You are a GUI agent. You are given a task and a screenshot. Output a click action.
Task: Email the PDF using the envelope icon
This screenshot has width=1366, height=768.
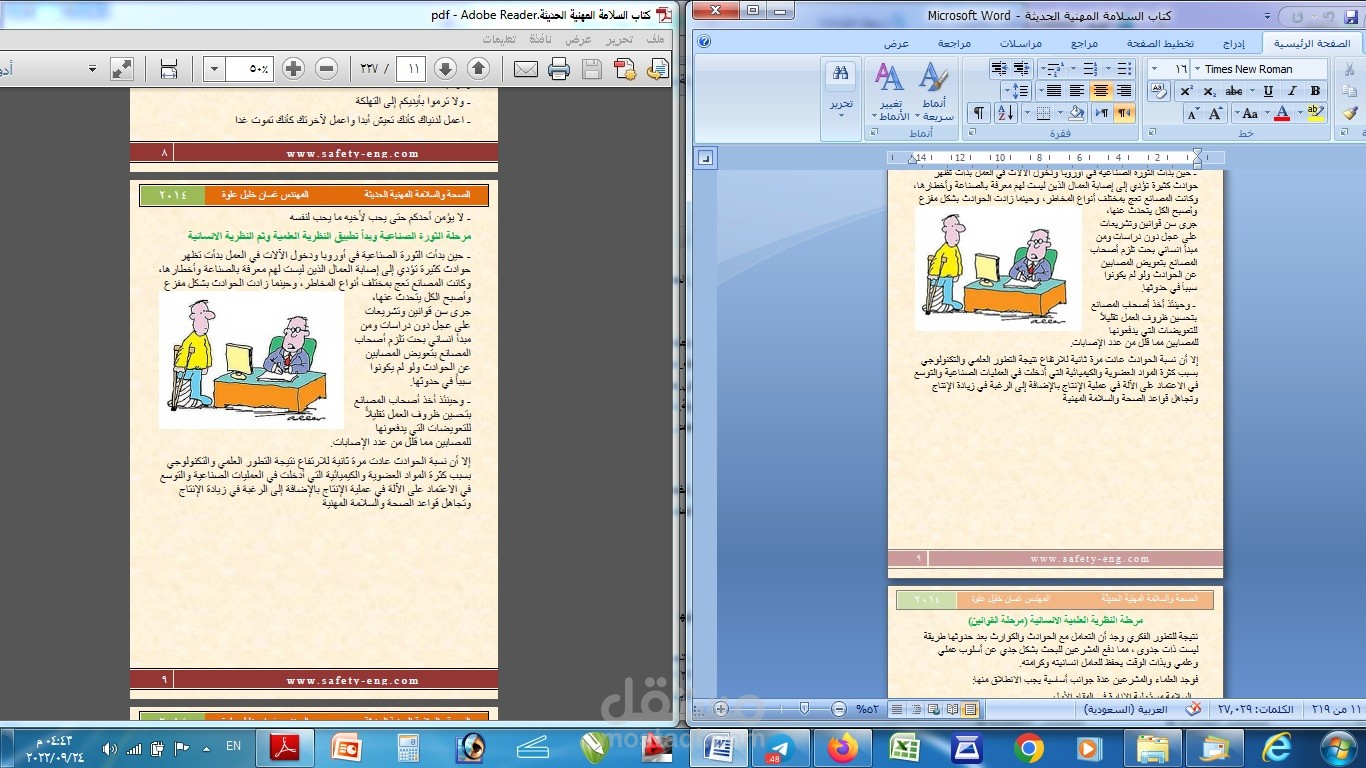525,68
